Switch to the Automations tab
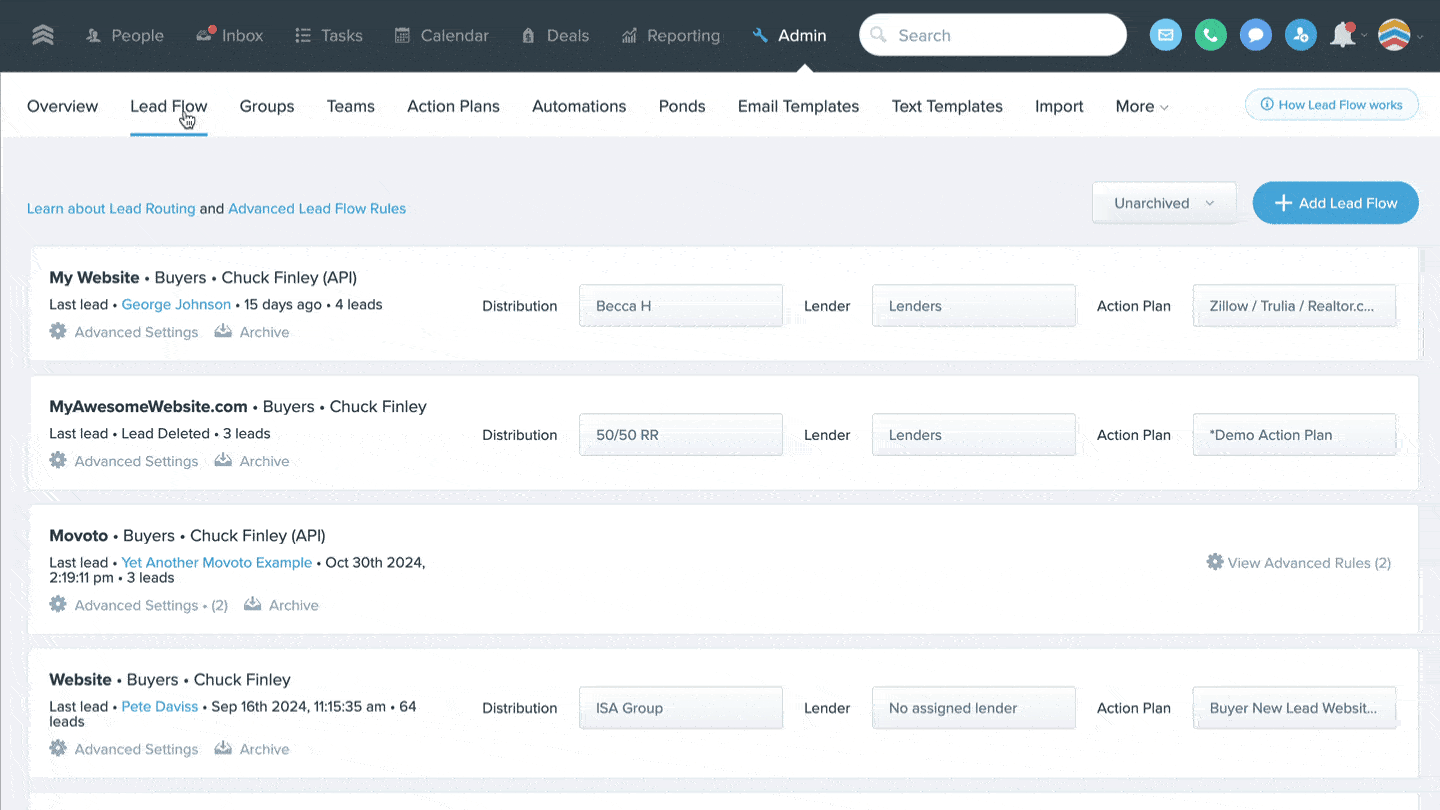1440x810 pixels. 579,107
